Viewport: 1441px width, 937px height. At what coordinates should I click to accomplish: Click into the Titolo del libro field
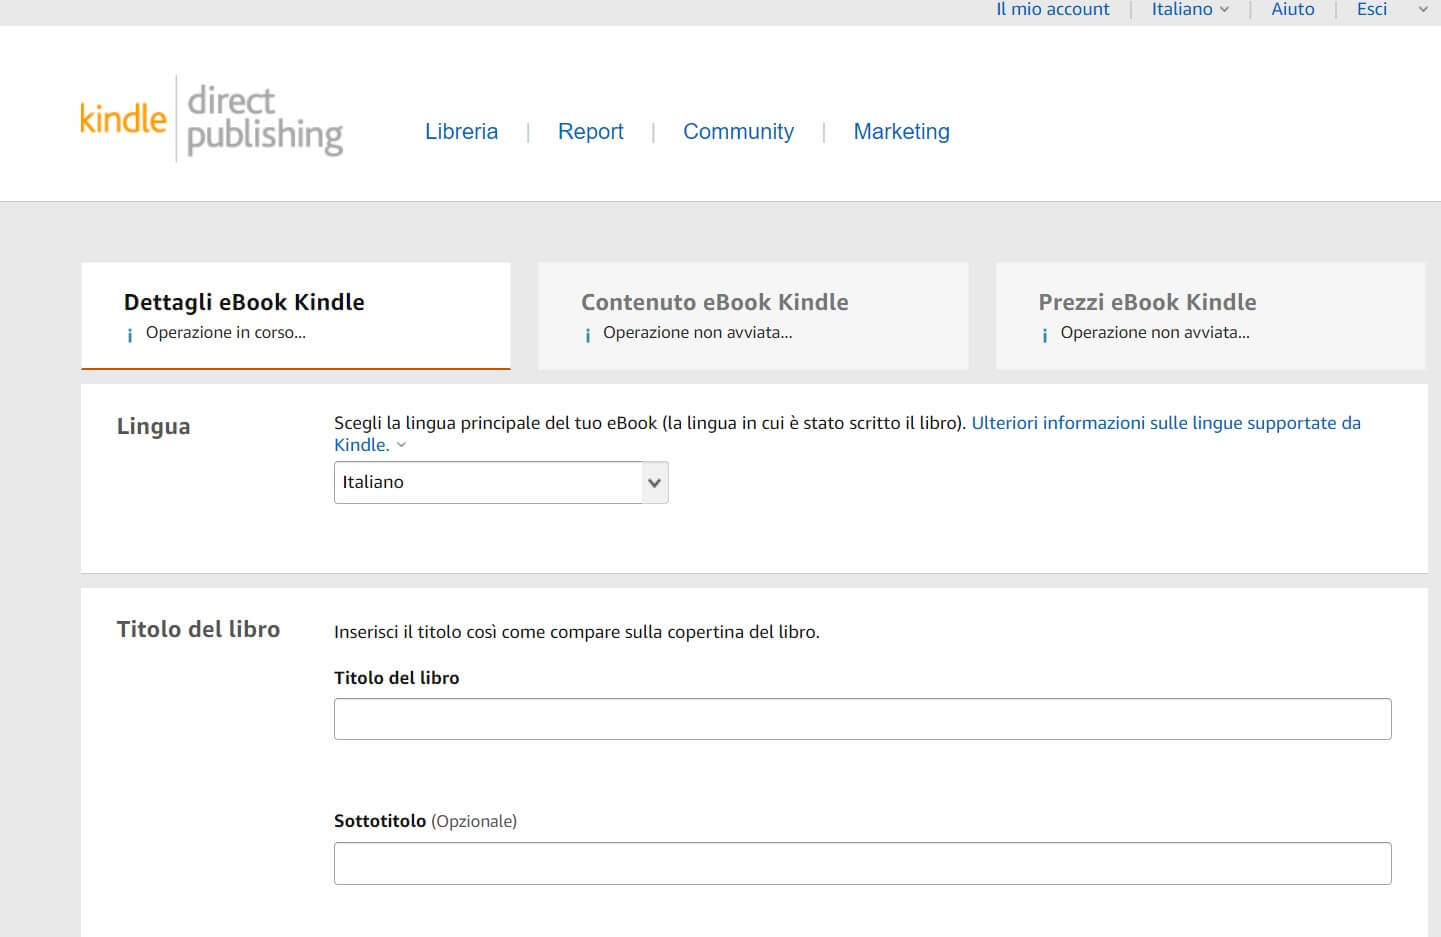coord(862,719)
